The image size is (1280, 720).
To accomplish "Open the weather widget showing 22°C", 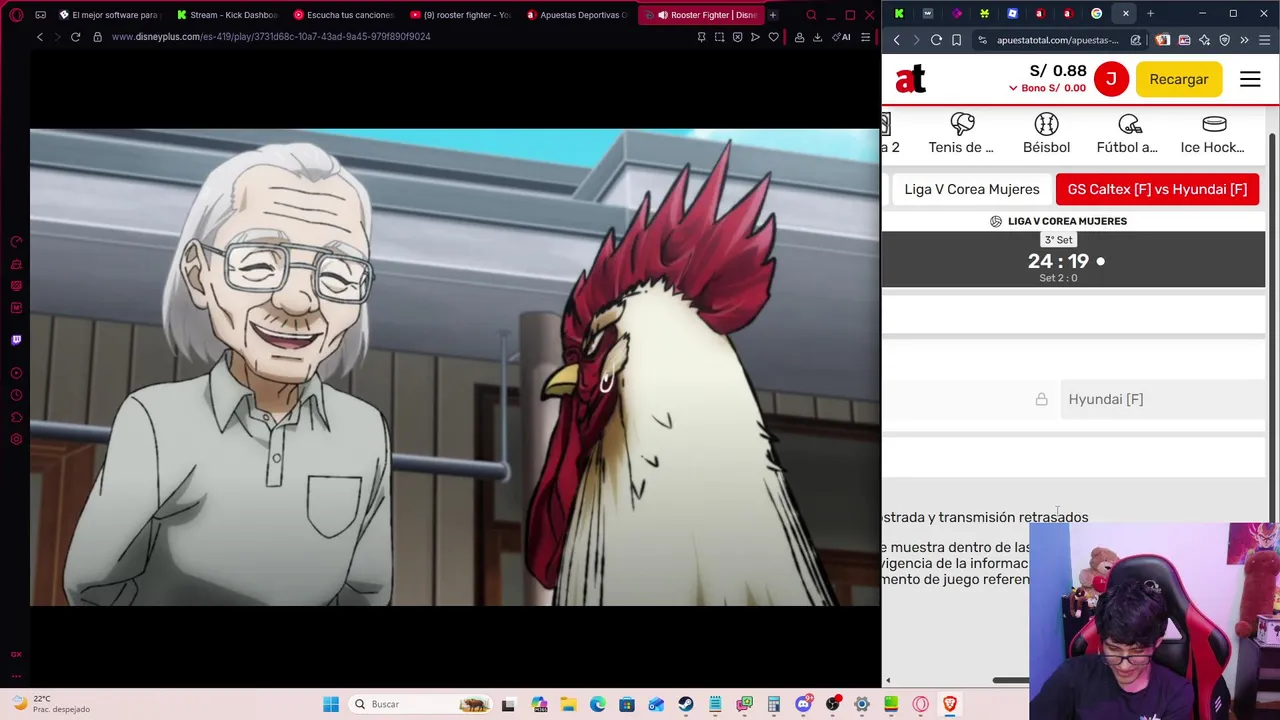I will click(x=50, y=704).
